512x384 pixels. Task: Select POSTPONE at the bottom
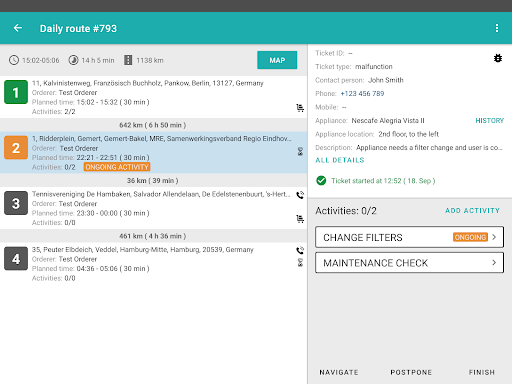[x=411, y=372]
